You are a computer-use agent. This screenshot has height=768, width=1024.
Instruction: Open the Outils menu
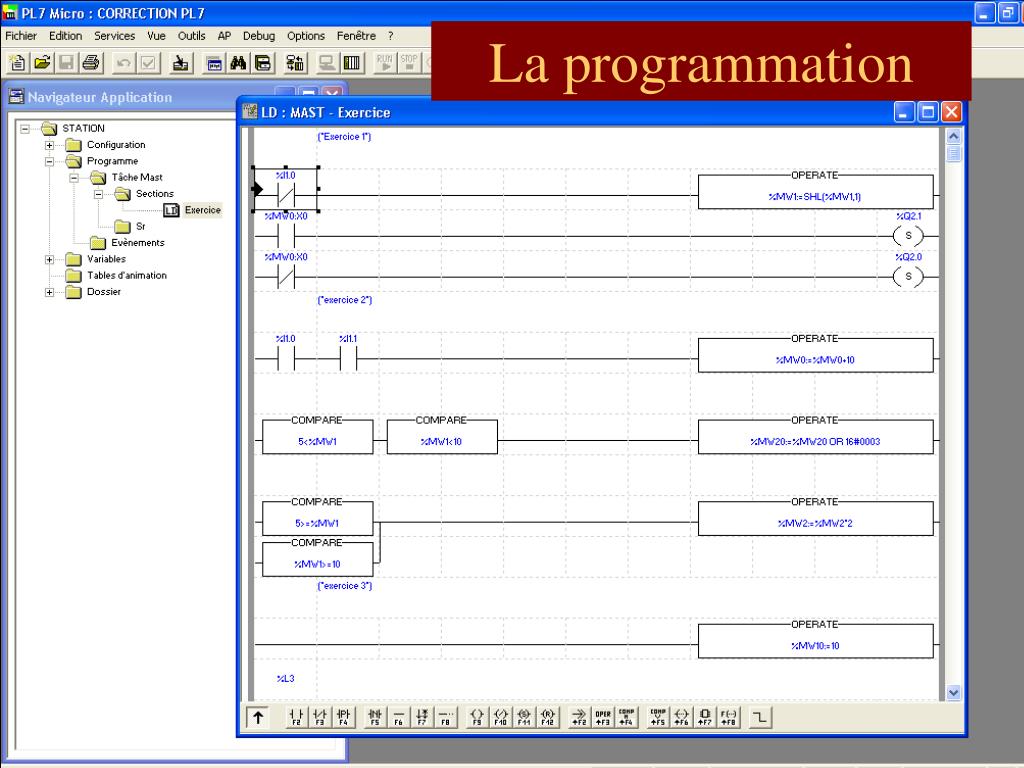click(x=191, y=36)
